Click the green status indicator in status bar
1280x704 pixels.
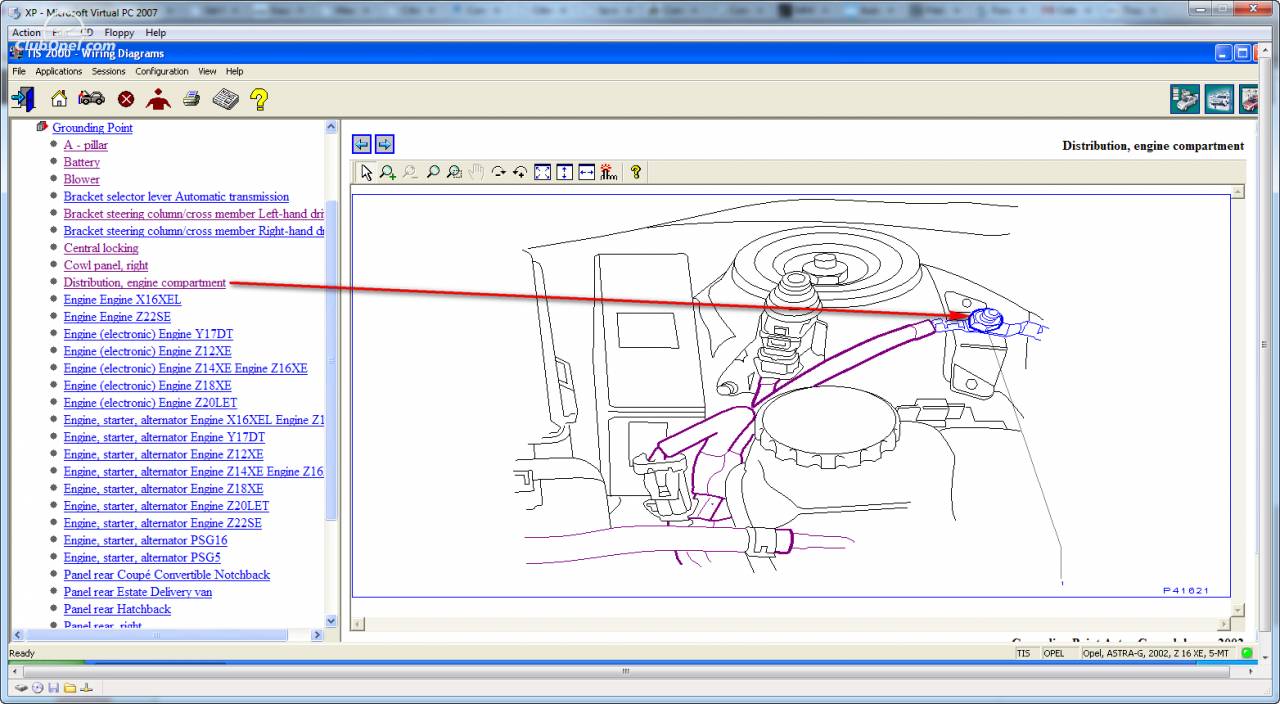[1247, 653]
